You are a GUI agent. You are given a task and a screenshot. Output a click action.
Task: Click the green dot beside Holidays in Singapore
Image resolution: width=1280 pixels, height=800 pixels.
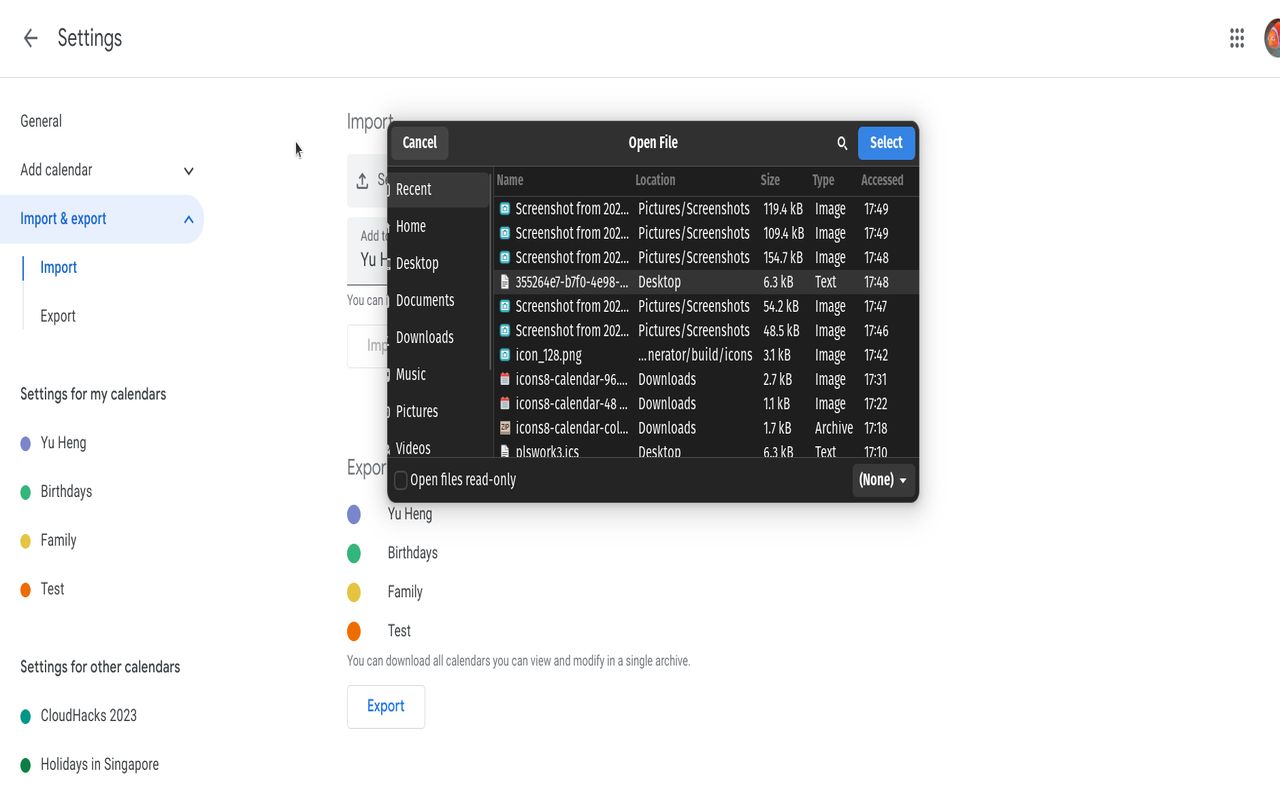click(x=26, y=765)
